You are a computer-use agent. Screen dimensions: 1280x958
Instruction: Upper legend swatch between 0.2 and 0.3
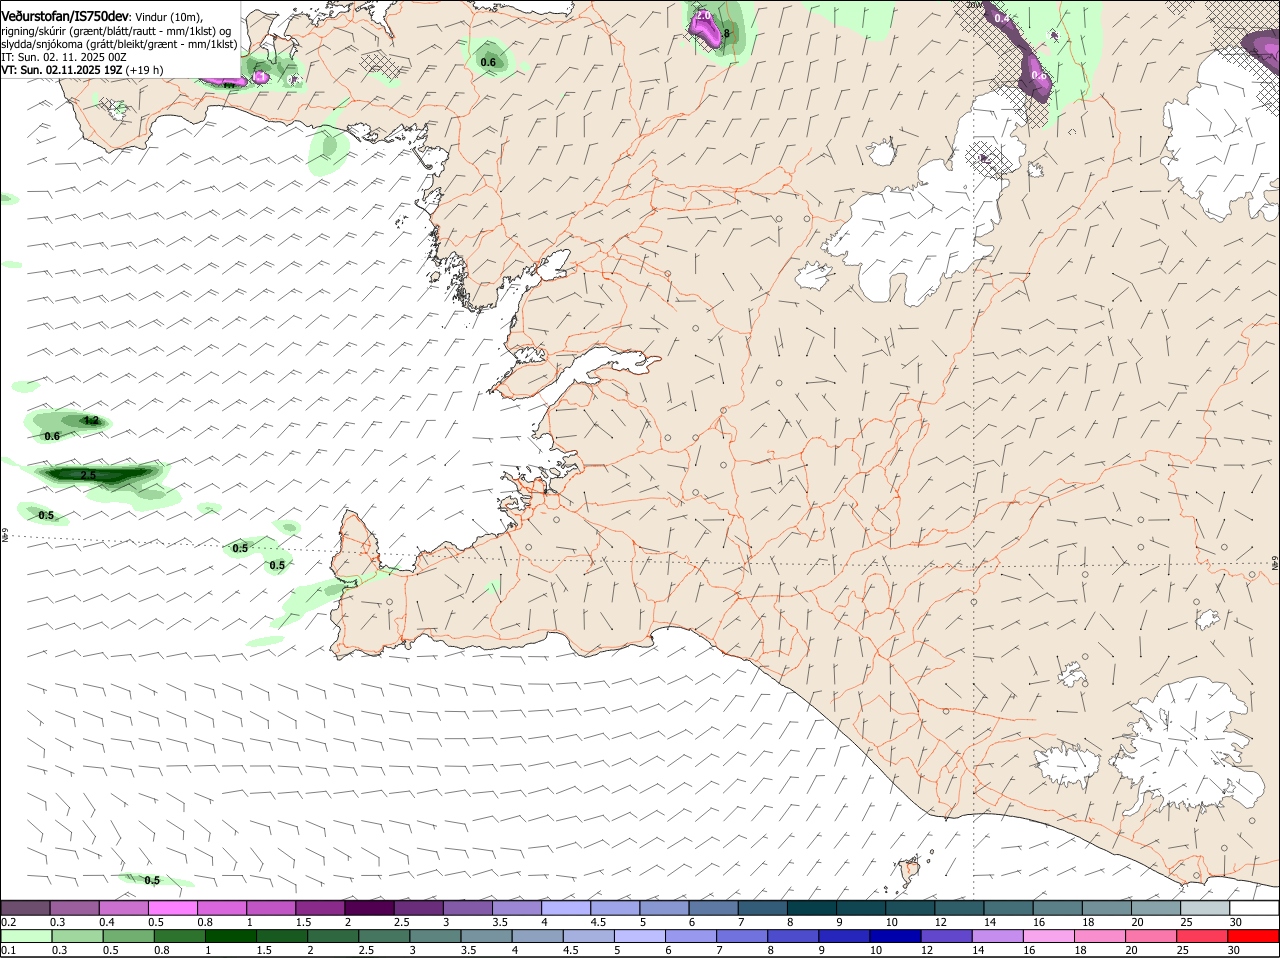point(26,908)
